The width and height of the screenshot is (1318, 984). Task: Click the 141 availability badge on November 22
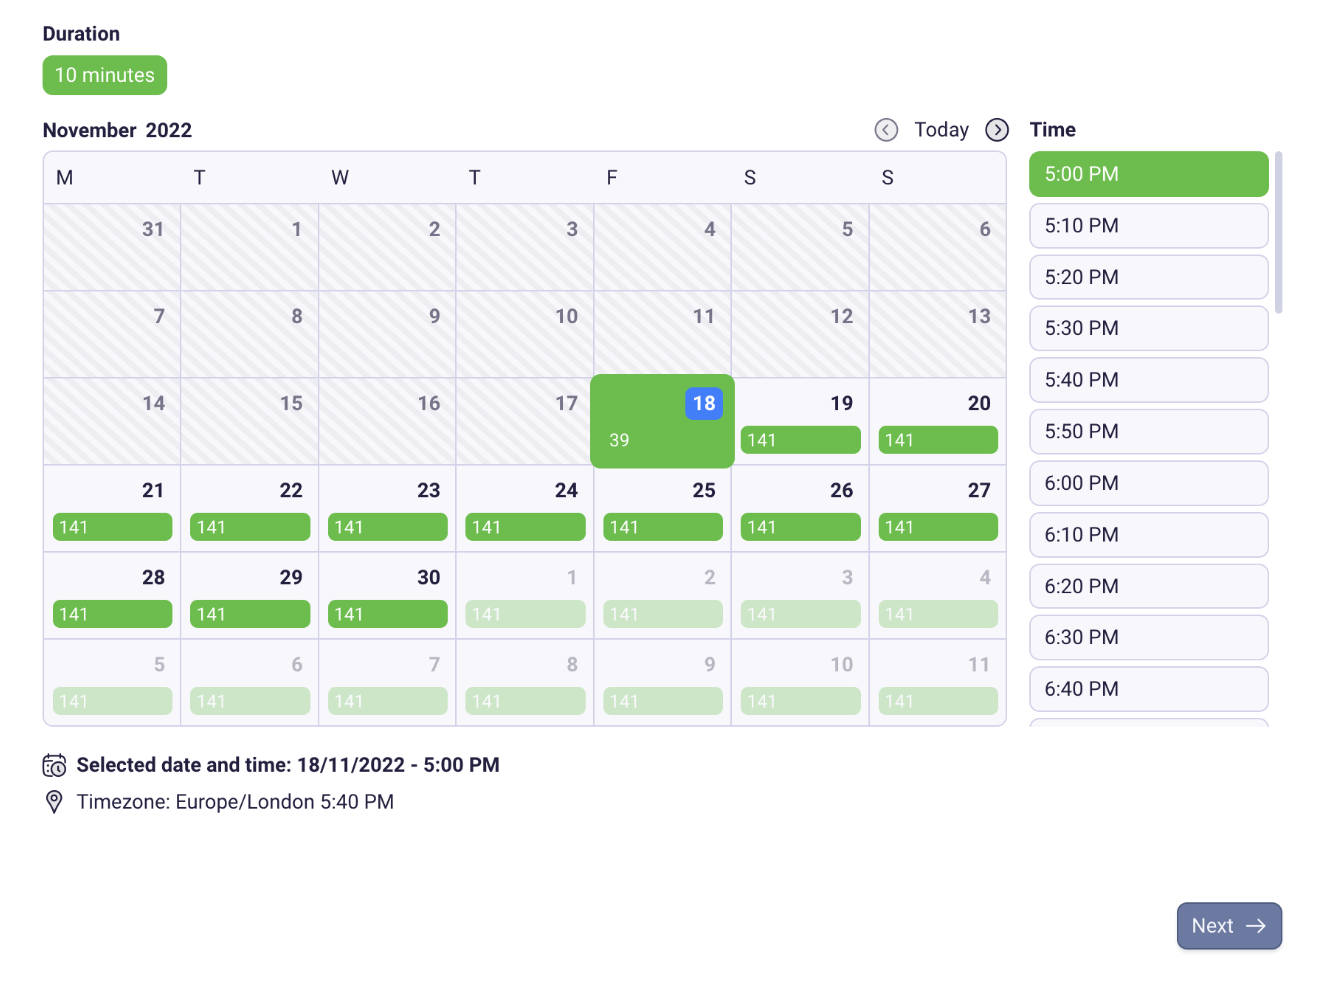point(250,527)
